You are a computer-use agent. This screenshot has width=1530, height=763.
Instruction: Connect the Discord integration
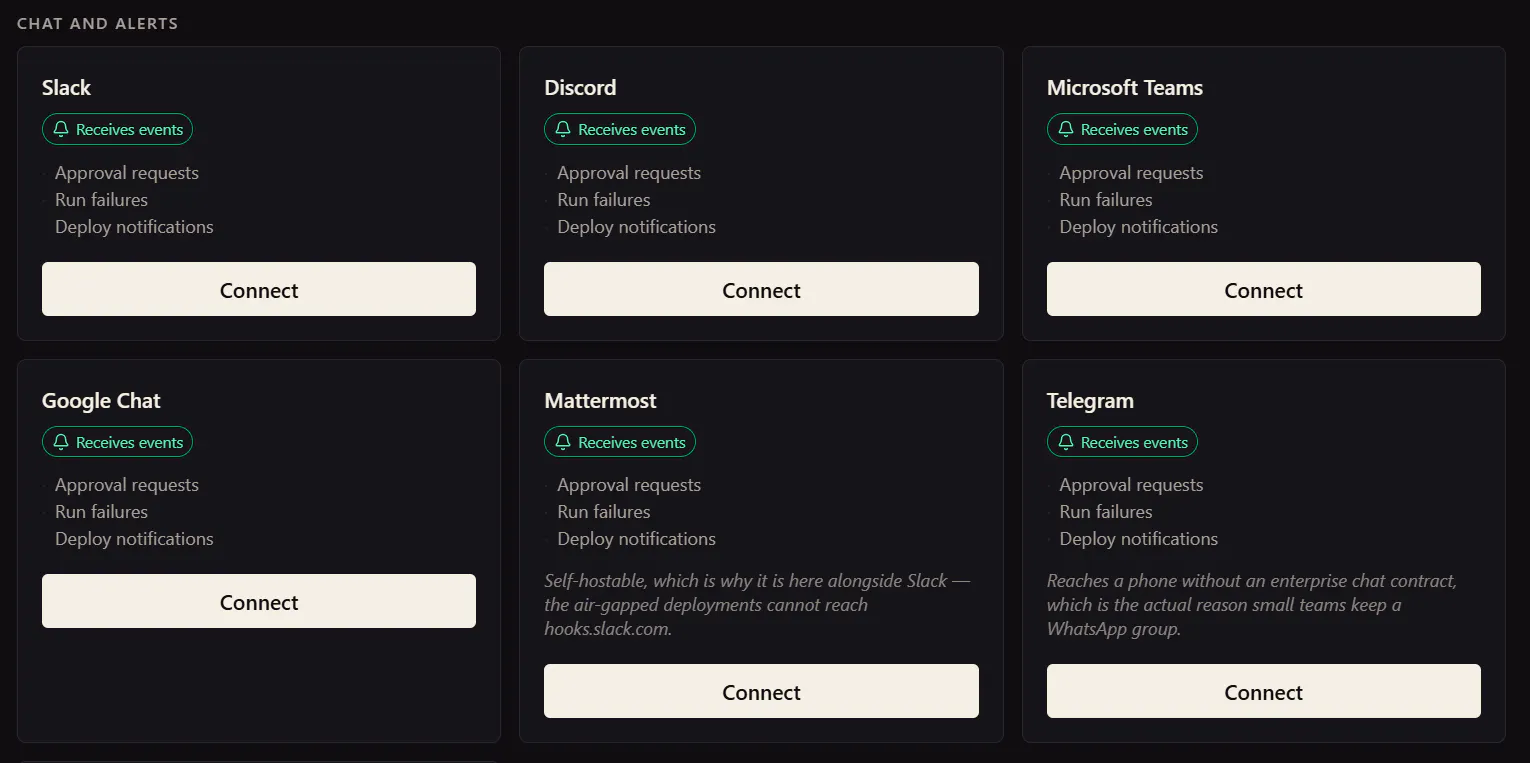(x=761, y=289)
